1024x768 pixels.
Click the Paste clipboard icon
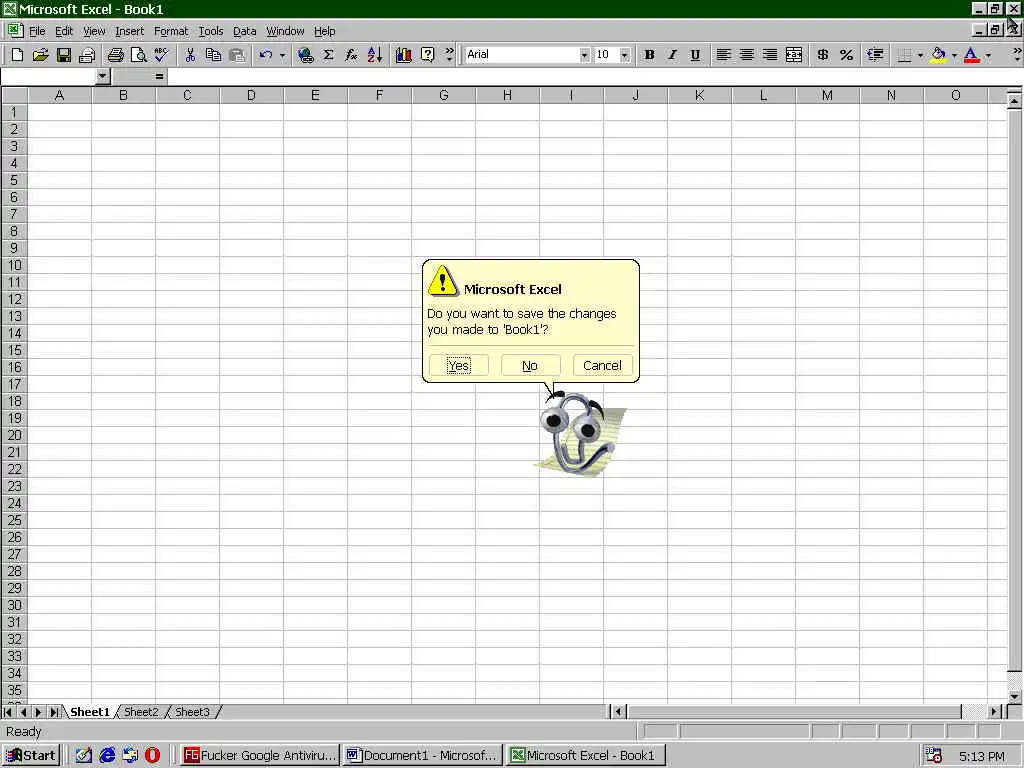pos(237,55)
